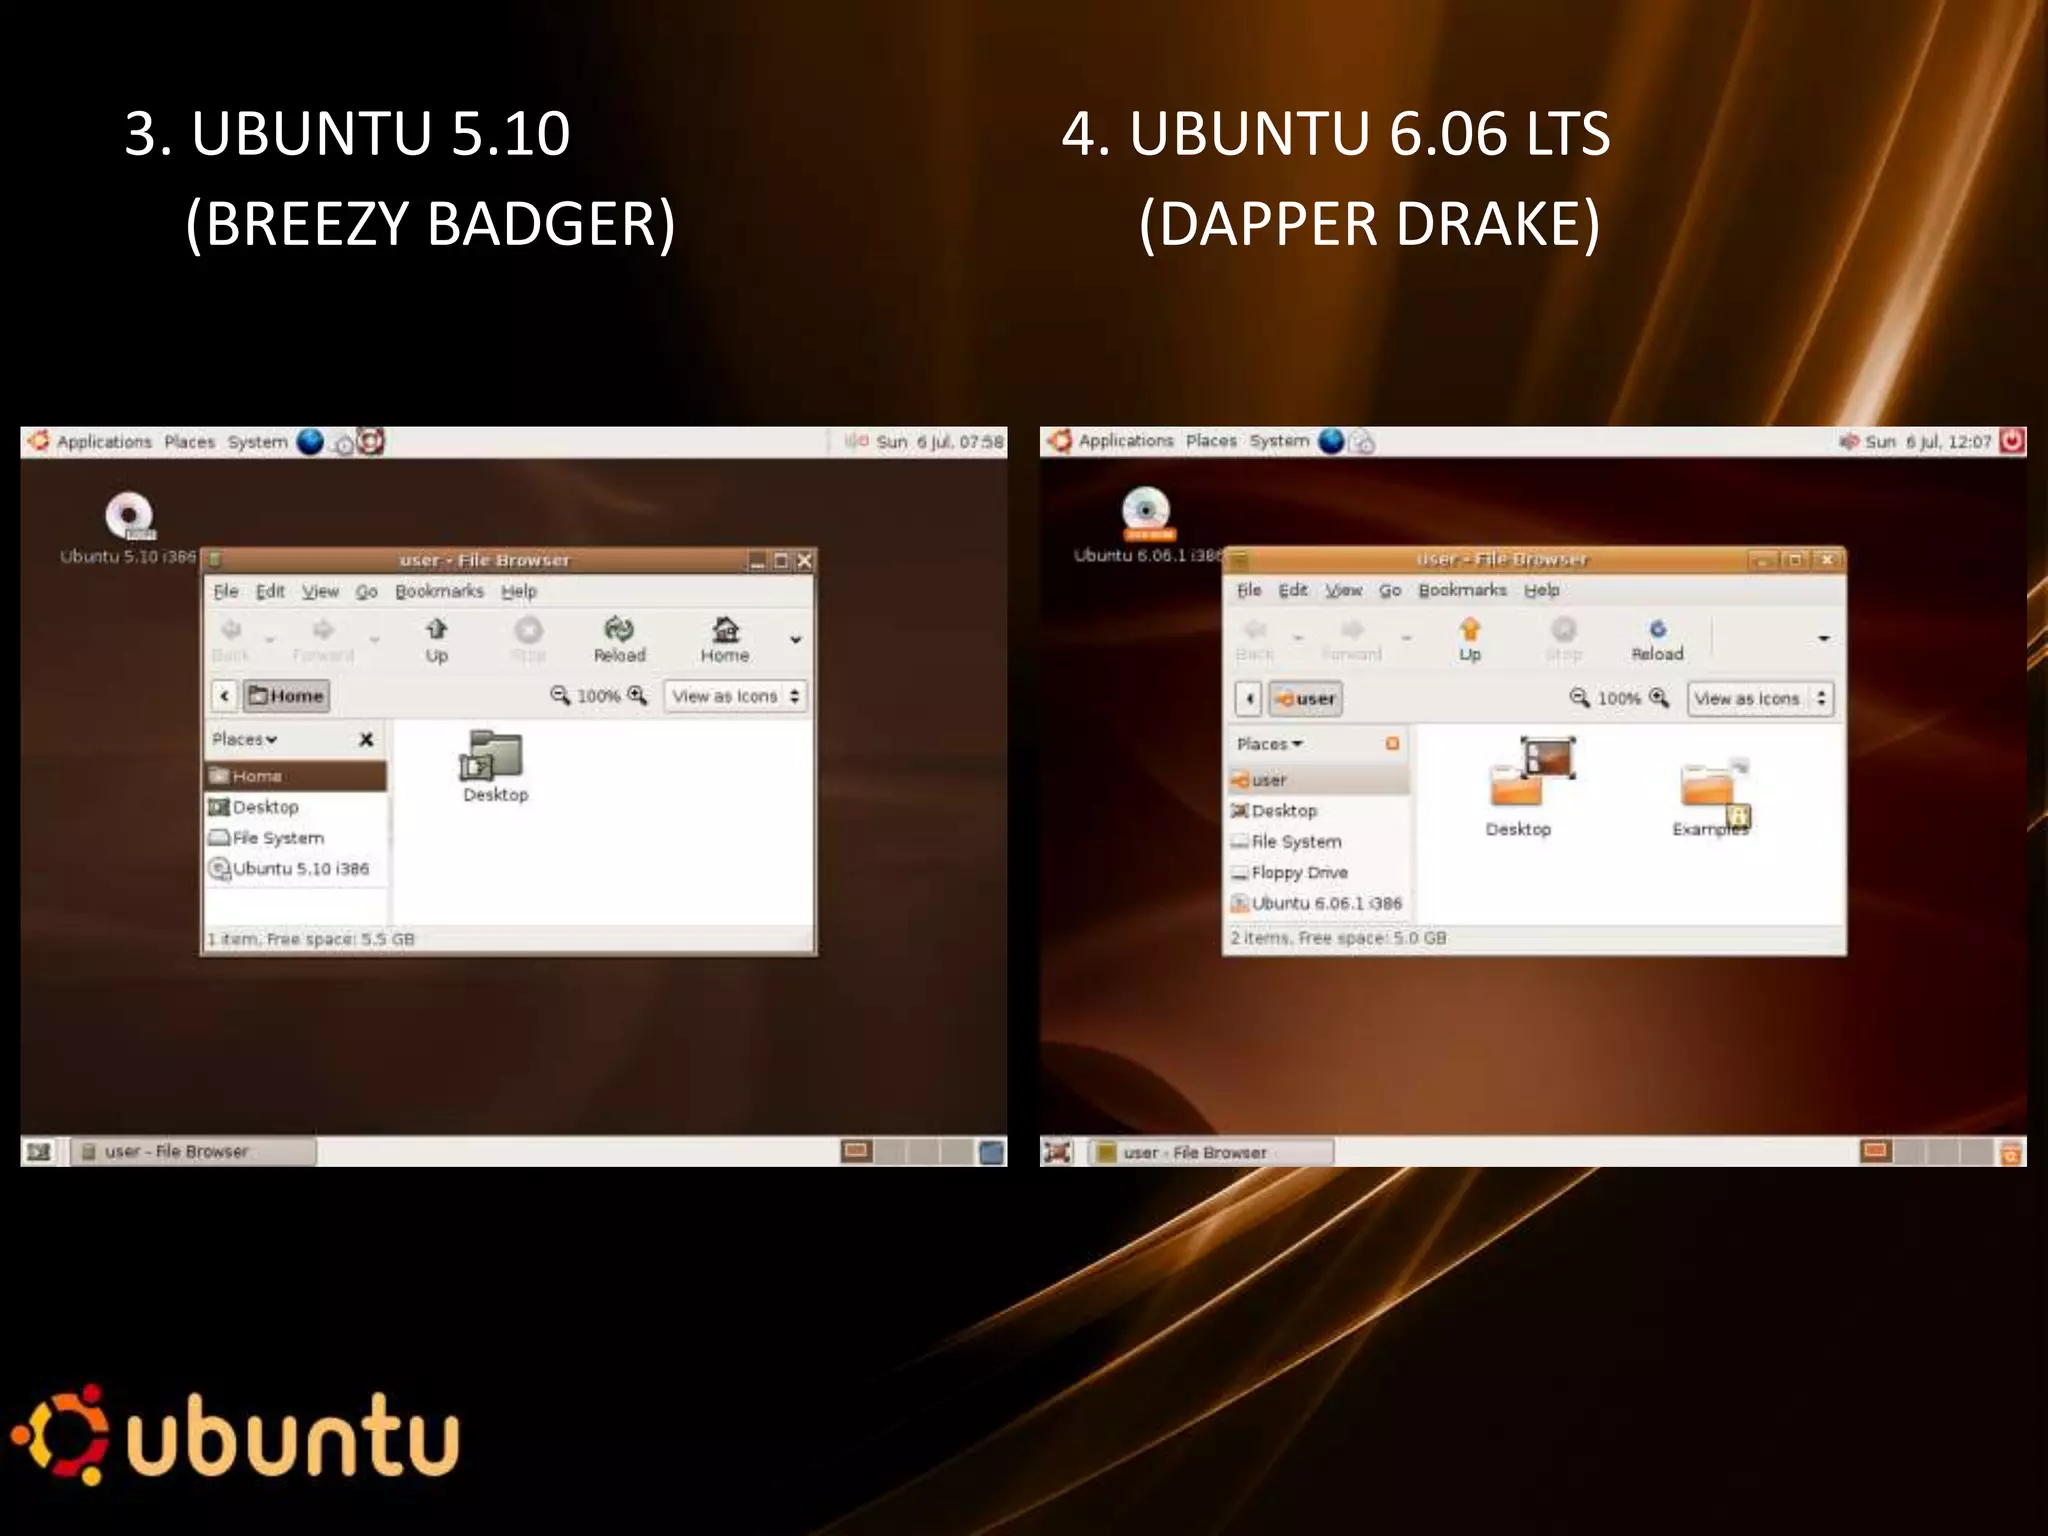Viewport: 2048px width, 1536px height.
Task: Click orange trash icon in Ubuntu 6.06 bottom panel
Action: click(x=2011, y=1153)
